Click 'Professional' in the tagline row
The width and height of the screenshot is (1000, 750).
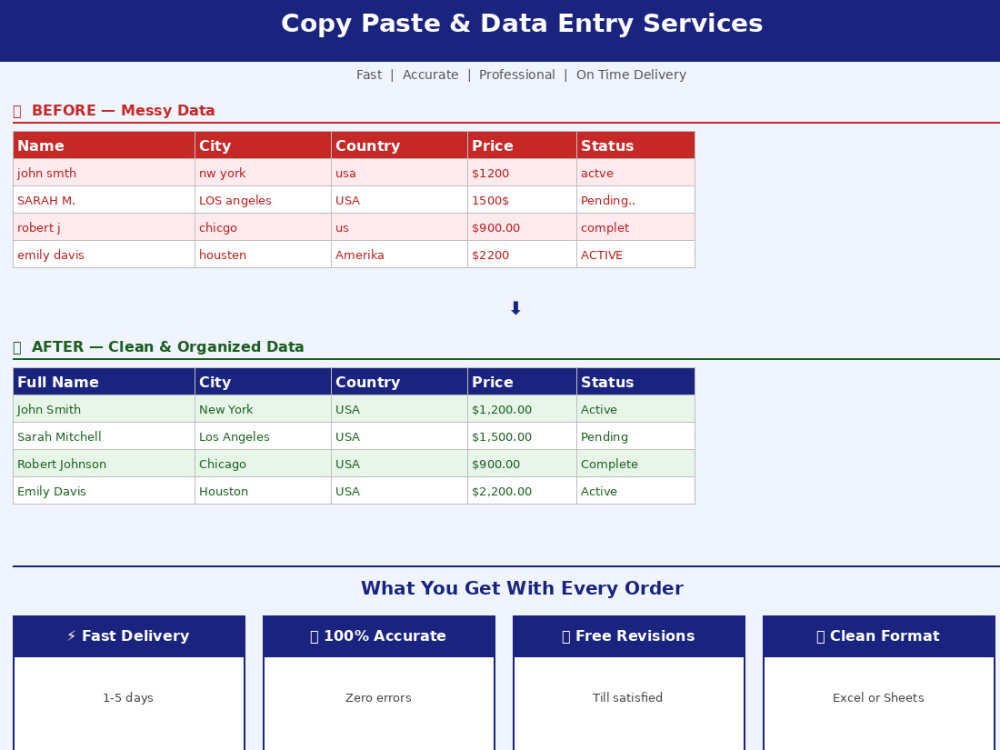[517, 75]
